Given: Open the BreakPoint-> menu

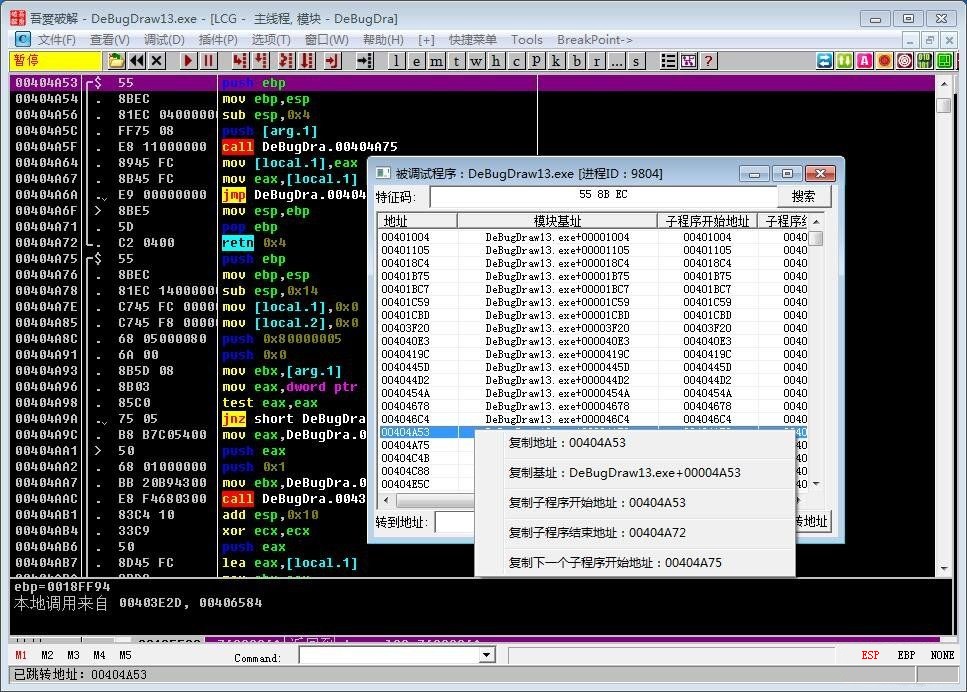Looking at the screenshot, I should pos(595,39).
